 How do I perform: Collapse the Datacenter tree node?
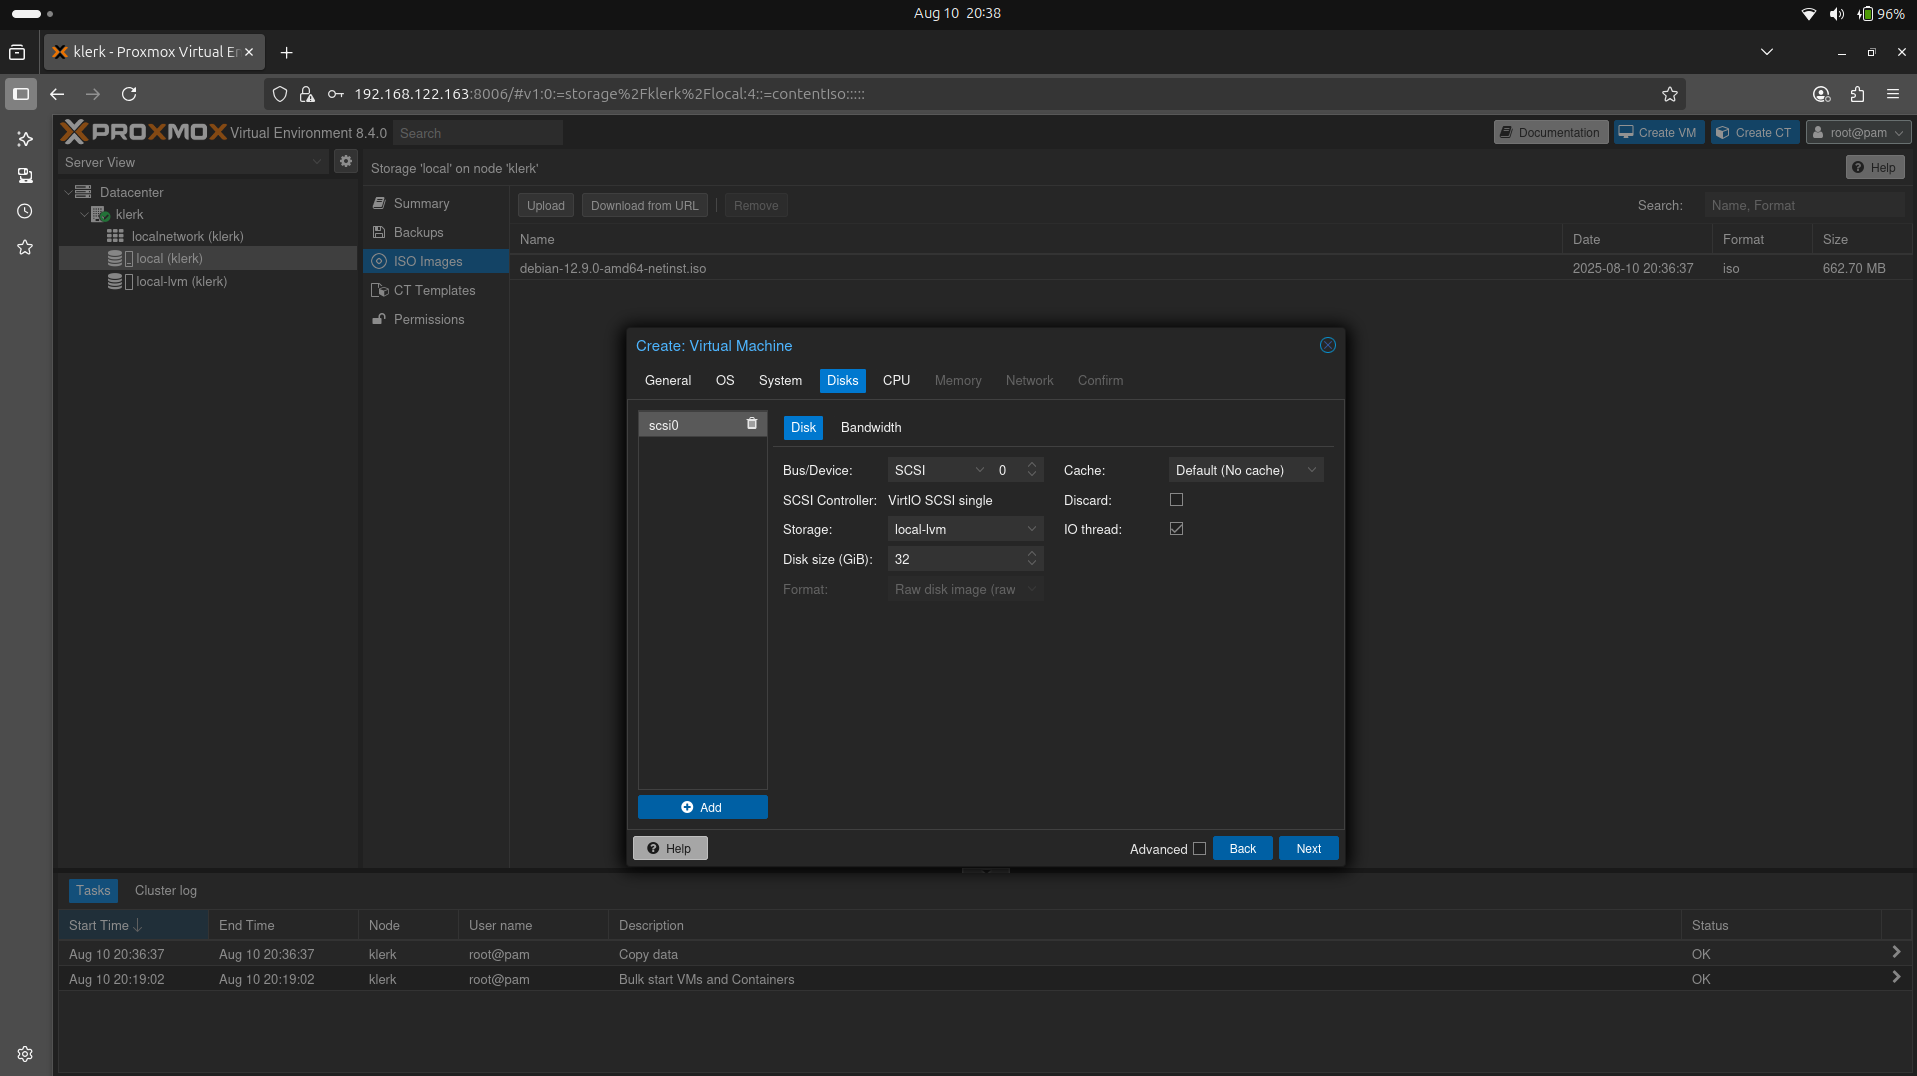click(68, 191)
